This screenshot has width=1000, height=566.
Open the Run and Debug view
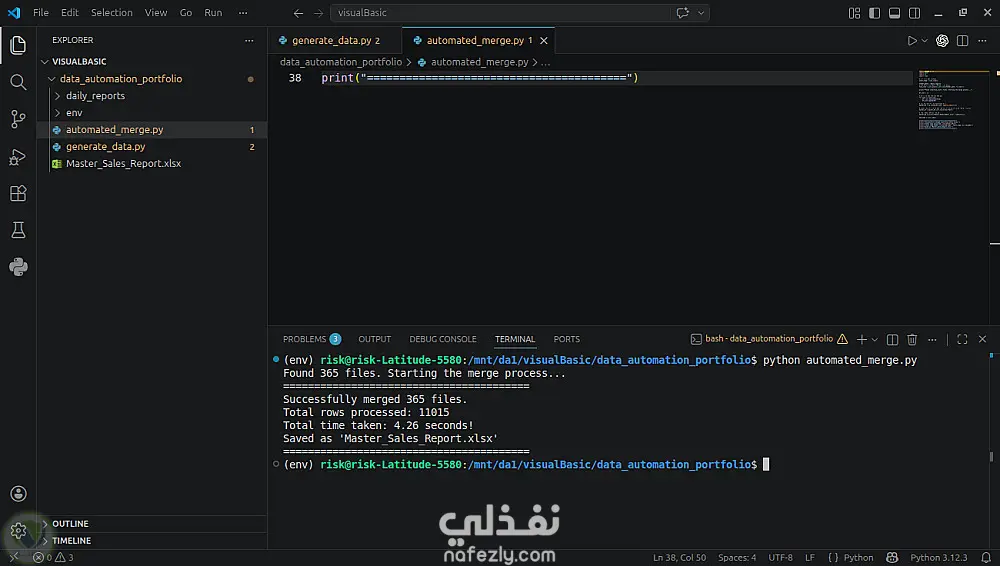(18, 156)
